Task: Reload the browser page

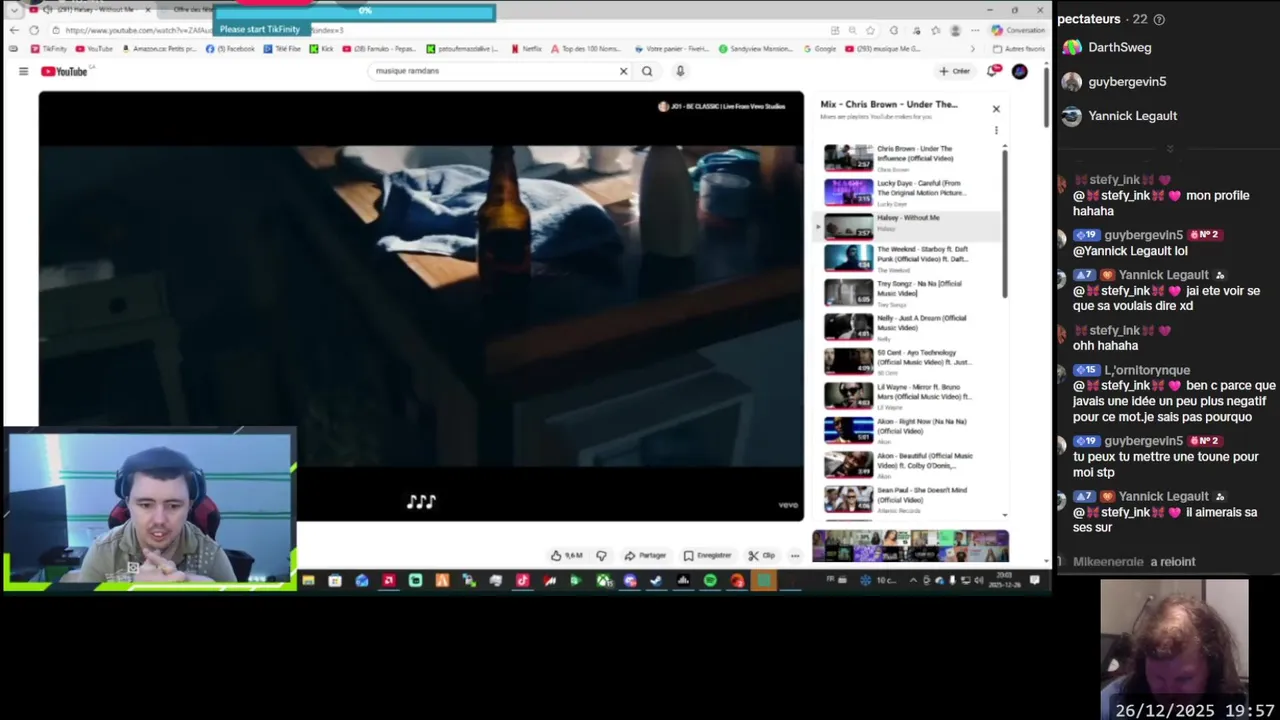Action: [34, 30]
